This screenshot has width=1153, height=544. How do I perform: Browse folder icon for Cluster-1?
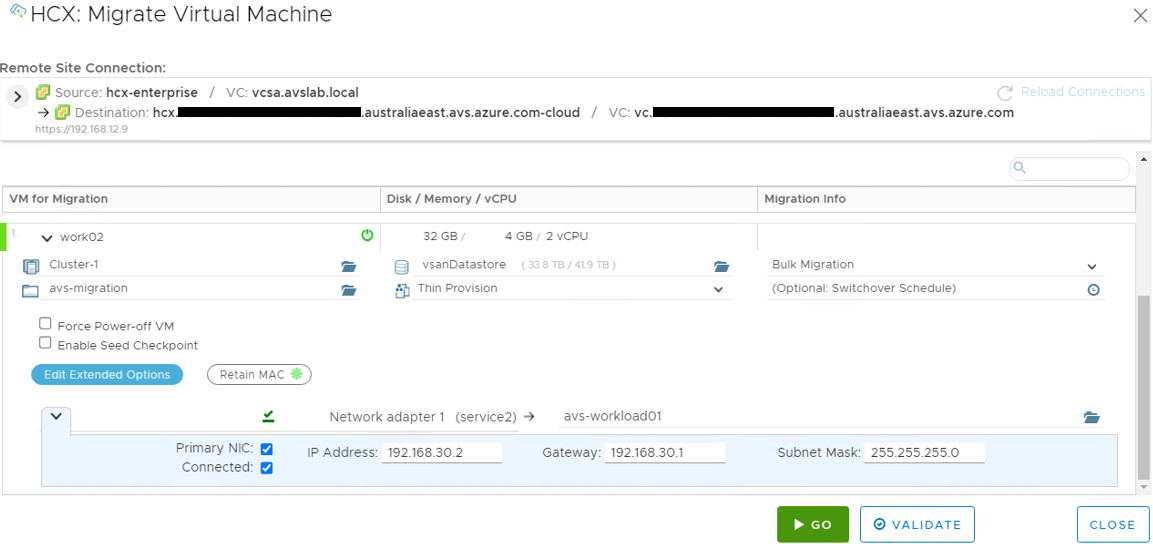(349, 266)
